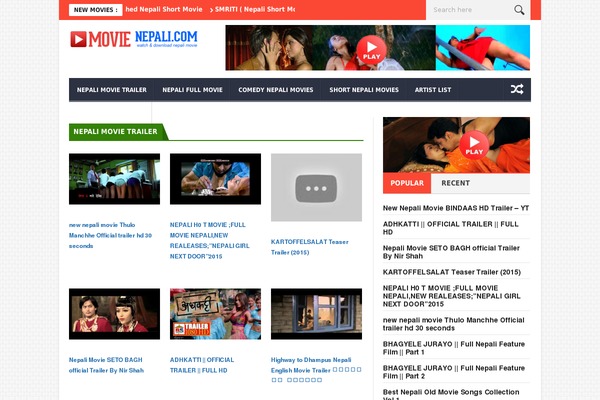This screenshot has width=600, height=400.
Task: Open Nepali Girl Next Door thumbnail
Action: tap(215, 179)
